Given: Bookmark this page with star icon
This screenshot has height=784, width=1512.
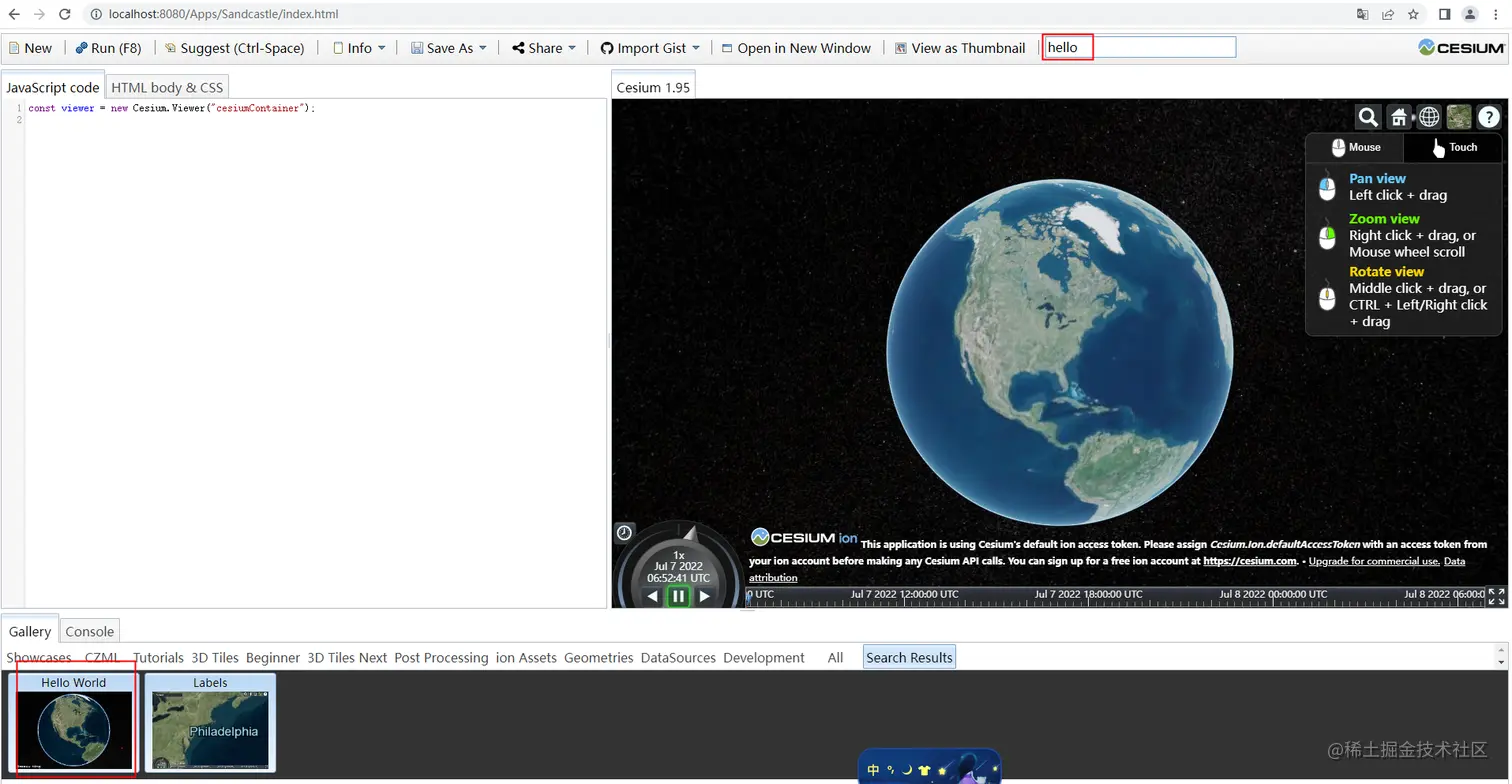Looking at the screenshot, I should tap(1413, 14).
